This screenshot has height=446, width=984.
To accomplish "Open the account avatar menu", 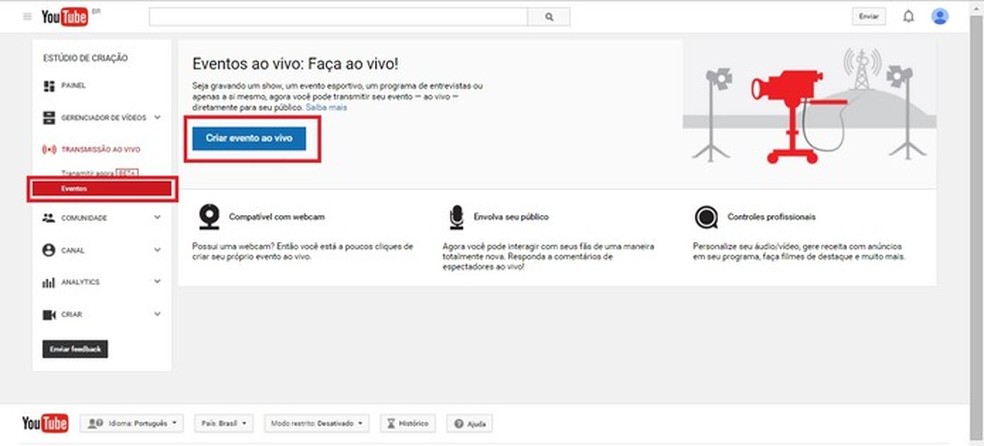I will click(939, 17).
